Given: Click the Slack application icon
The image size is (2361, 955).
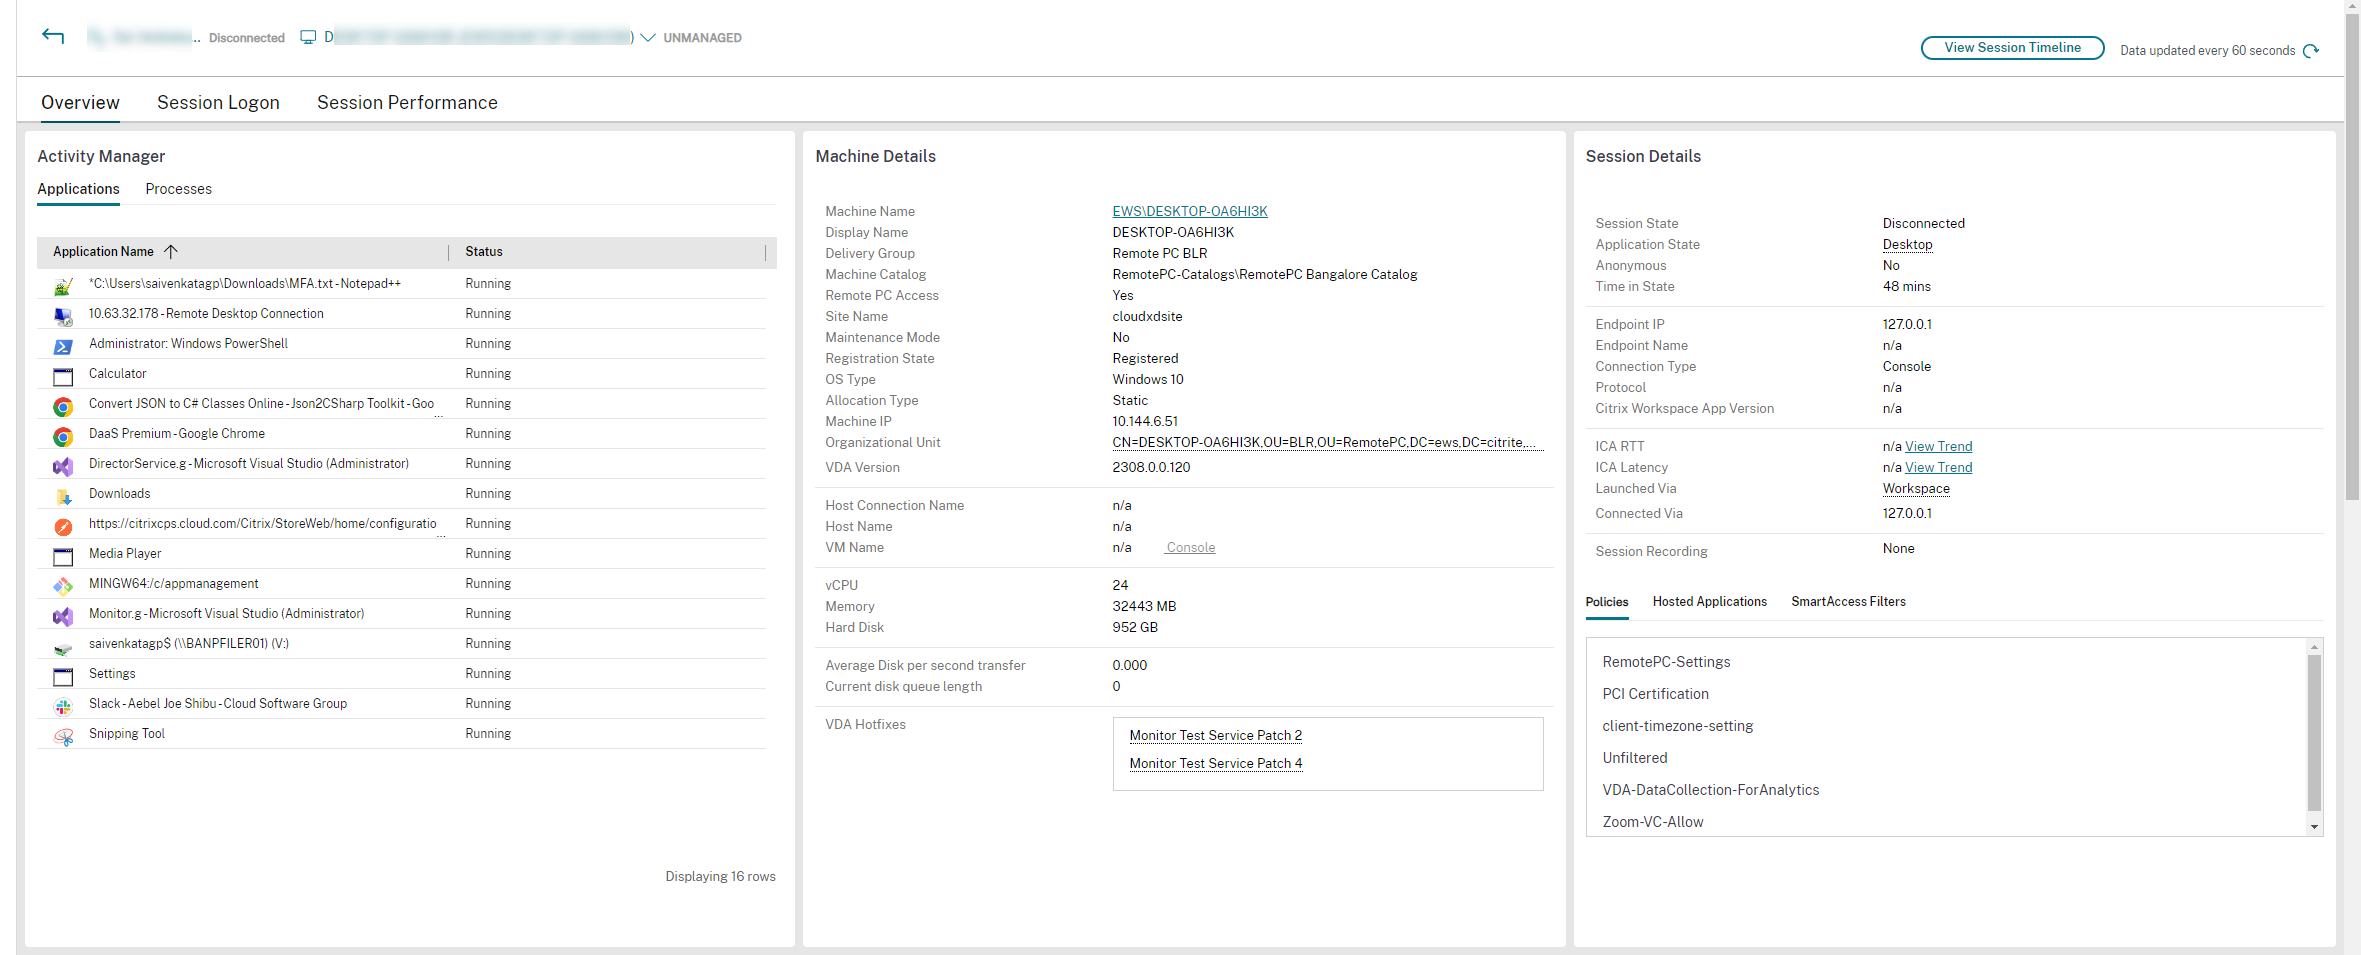Looking at the screenshot, I should [63, 705].
